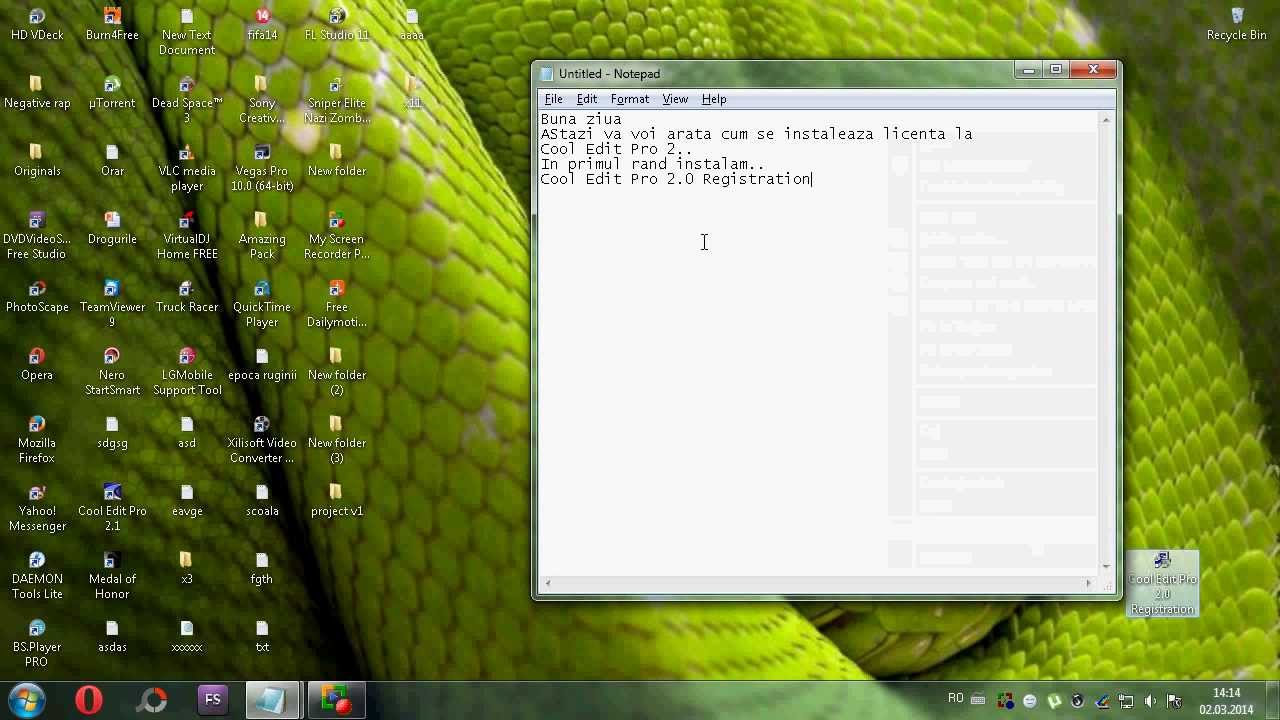This screenshot has width=1280, height=720.
Task: Click Notepad's horizontal scrollbar right arrow
Action: tap(1089, 582)
